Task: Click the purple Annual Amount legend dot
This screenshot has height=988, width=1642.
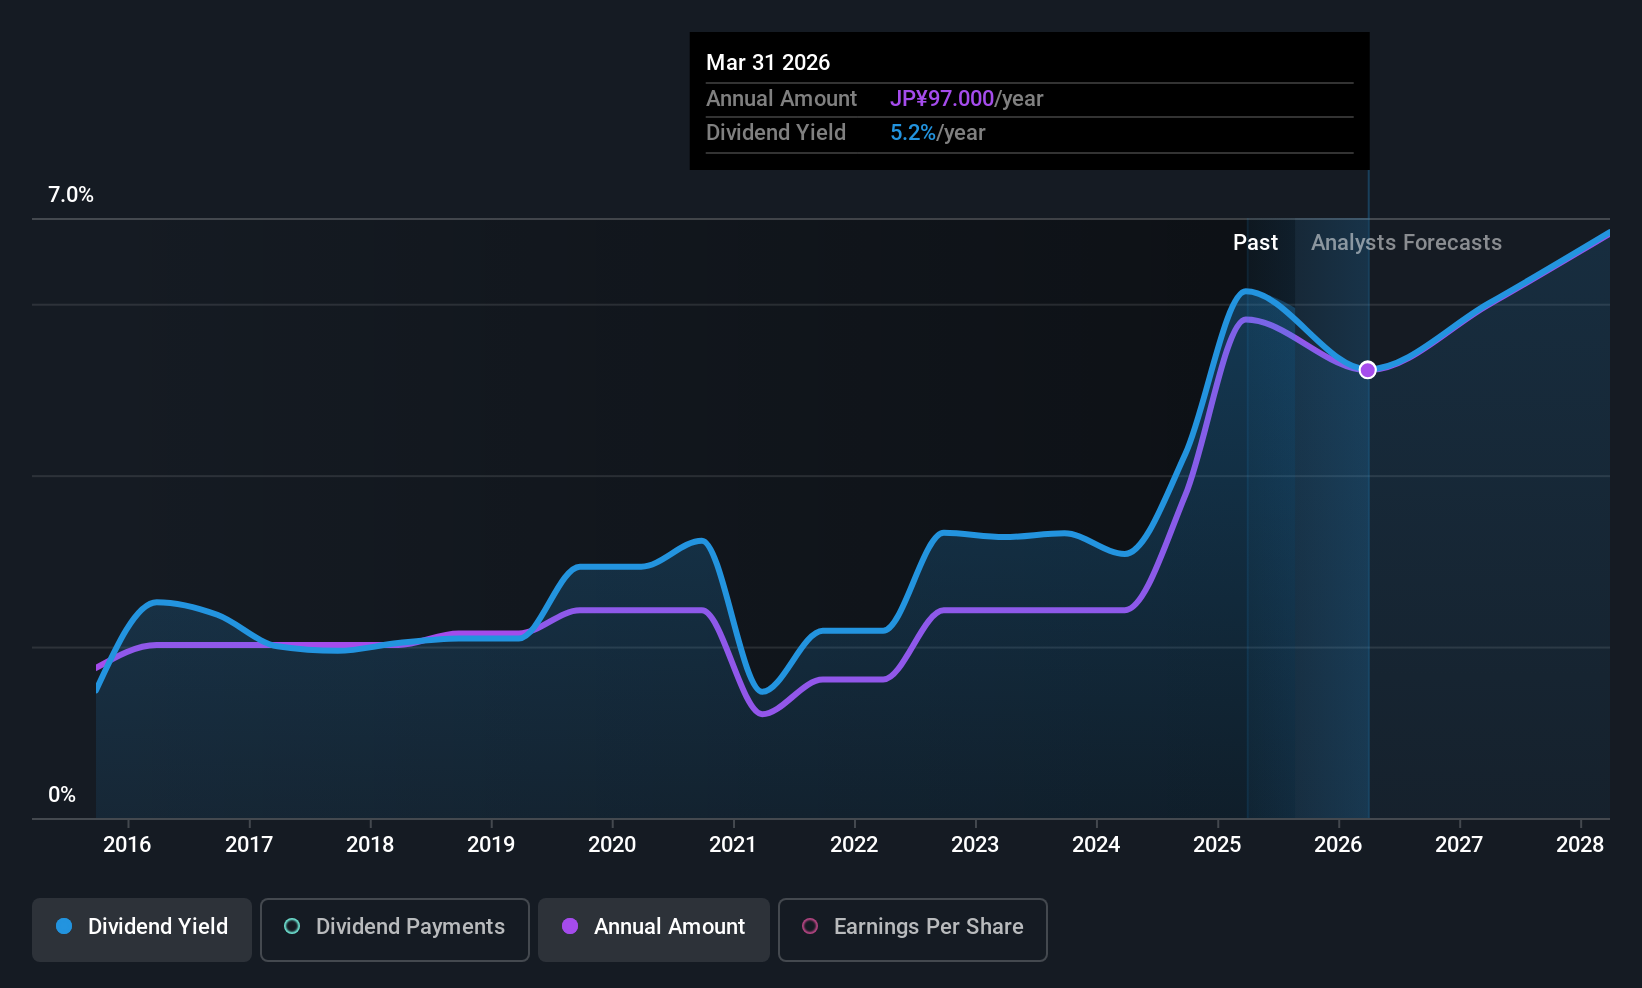Action: 570,926
